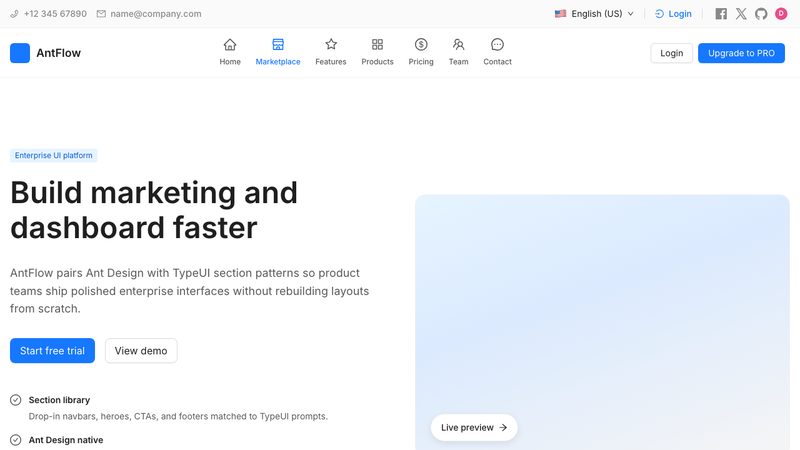Click the 'Ant Design native' feature title
Viewport: 800px width, 450px height.
66,440
